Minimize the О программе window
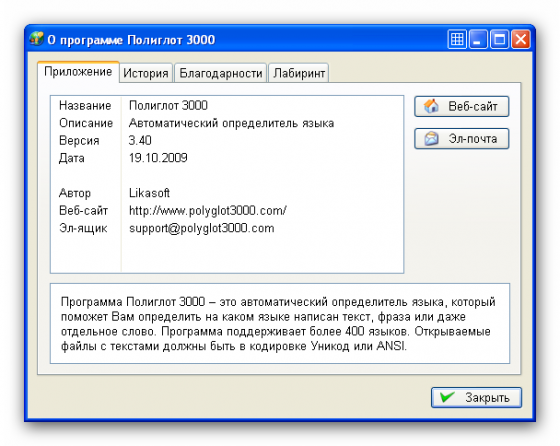The width and height of the screenshot is (560, 446). 478,39
